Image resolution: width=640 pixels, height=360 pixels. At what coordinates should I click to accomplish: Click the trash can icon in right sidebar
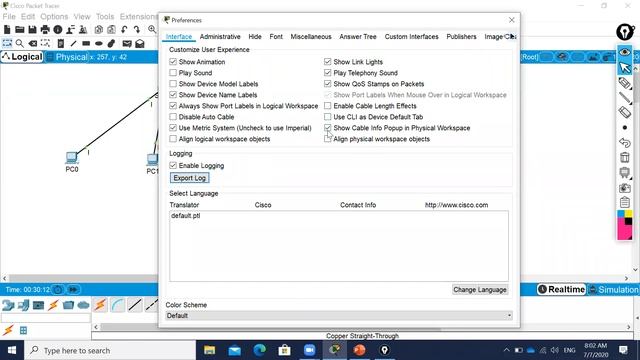point(624,158)
